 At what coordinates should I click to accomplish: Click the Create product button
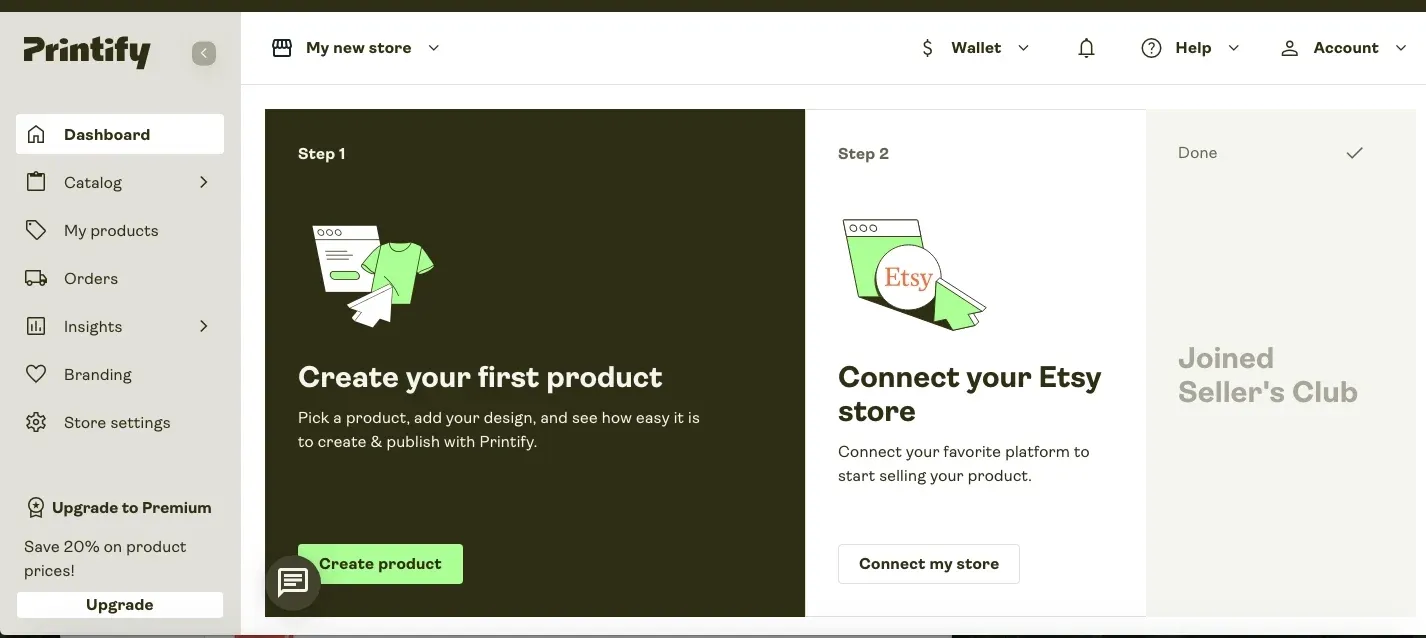[380, 564]
